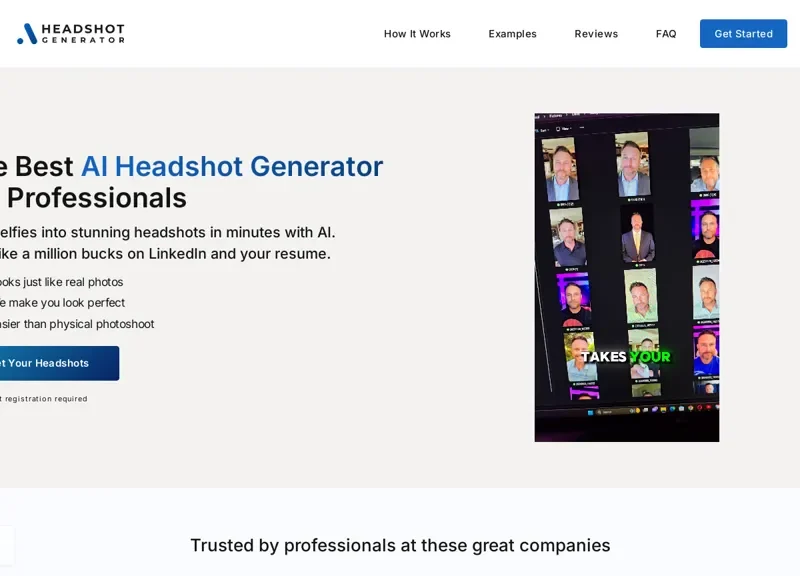Viewport: 800px width, 576px height.
Task: Click the "Trusted by professionals" heading
Action: (x=400, y=545)
